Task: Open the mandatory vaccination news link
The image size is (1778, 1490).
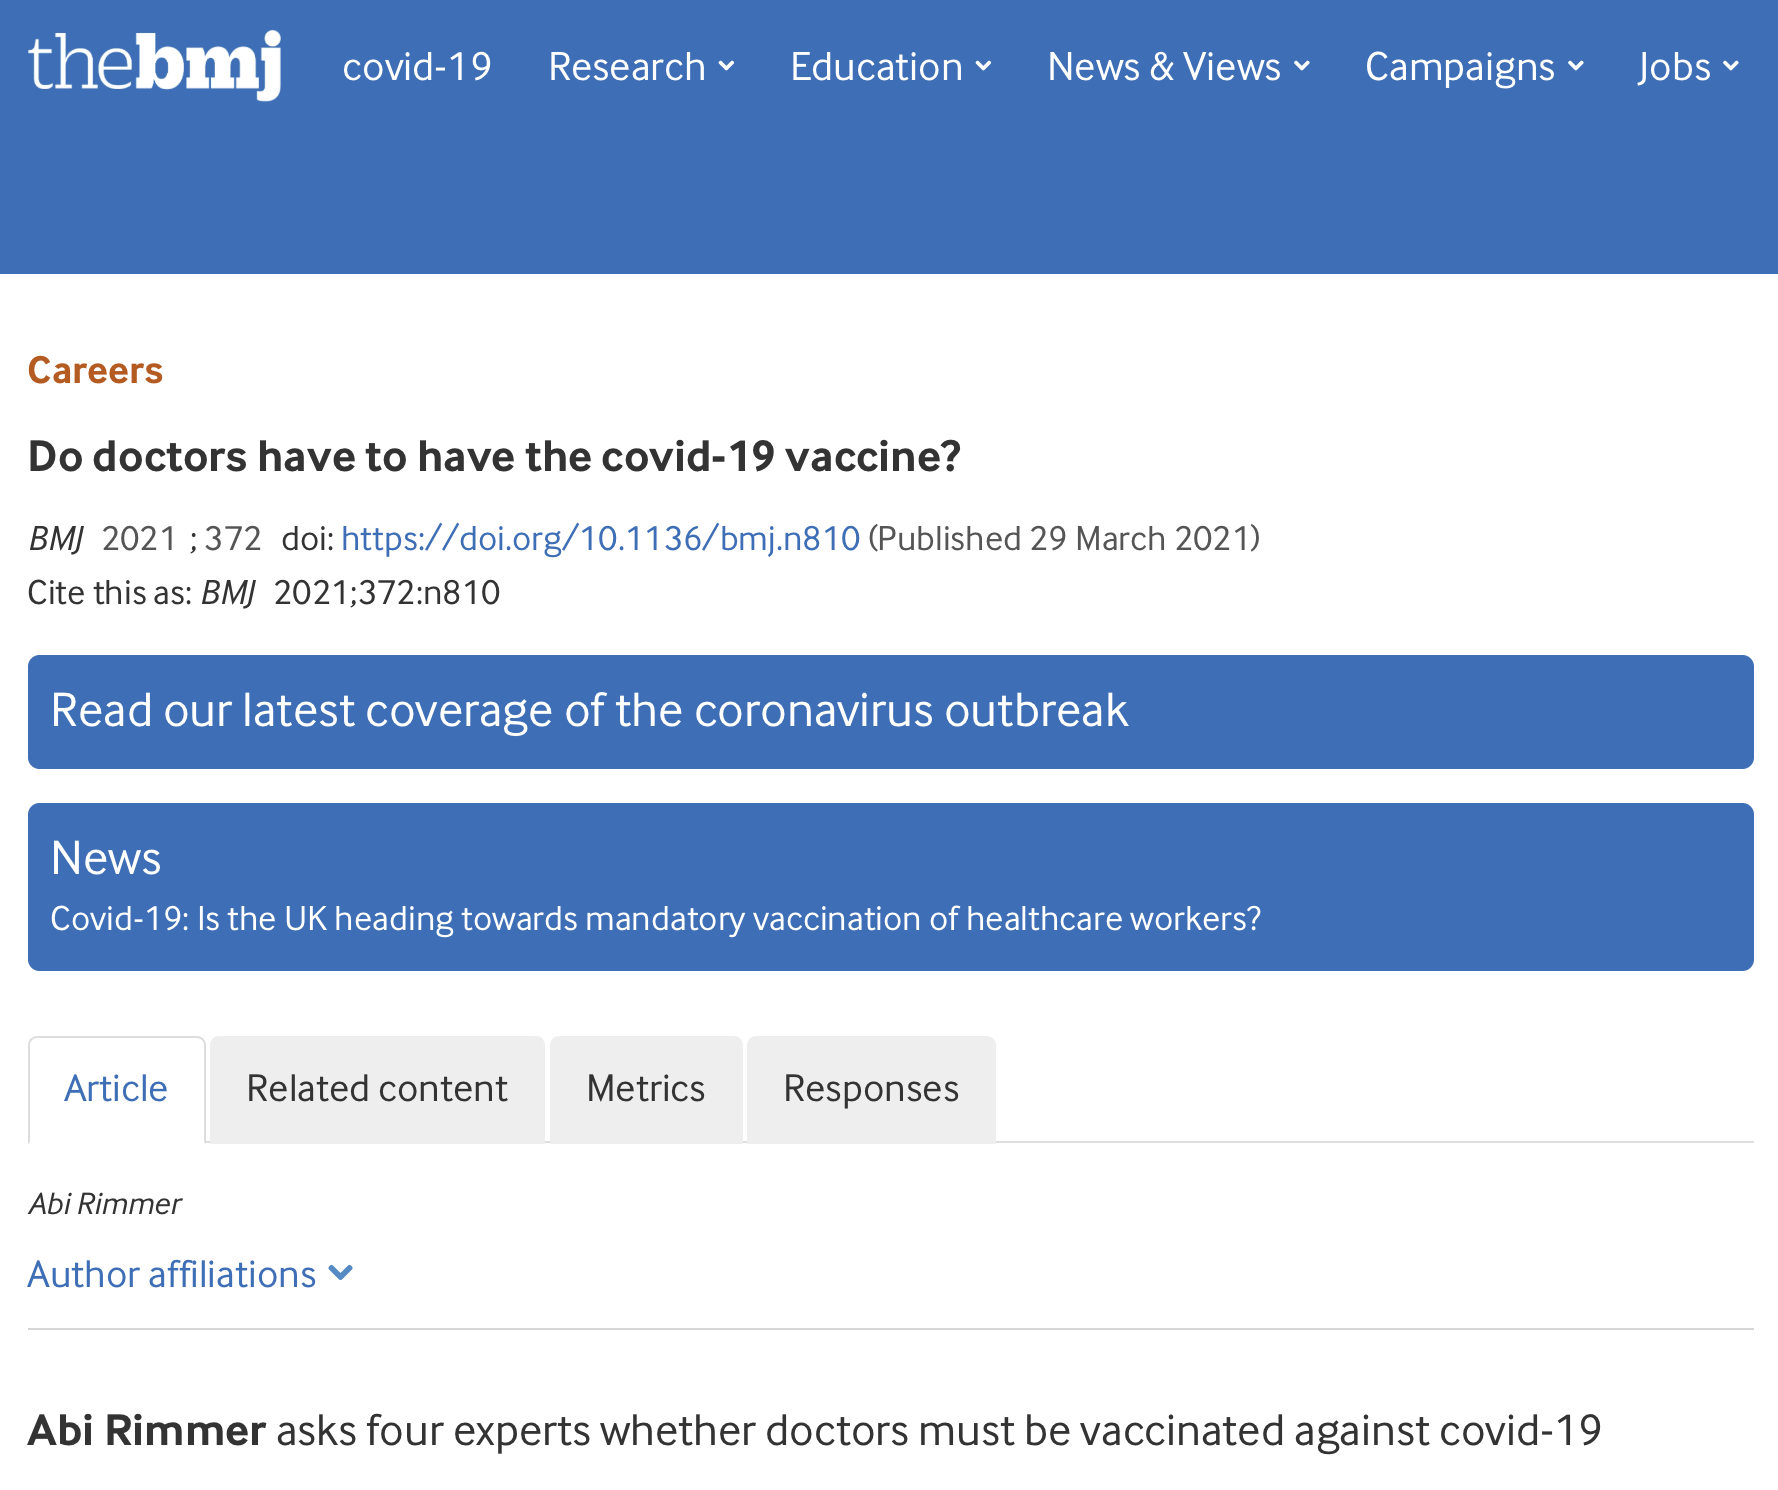Action: click(x=656, y=918)
